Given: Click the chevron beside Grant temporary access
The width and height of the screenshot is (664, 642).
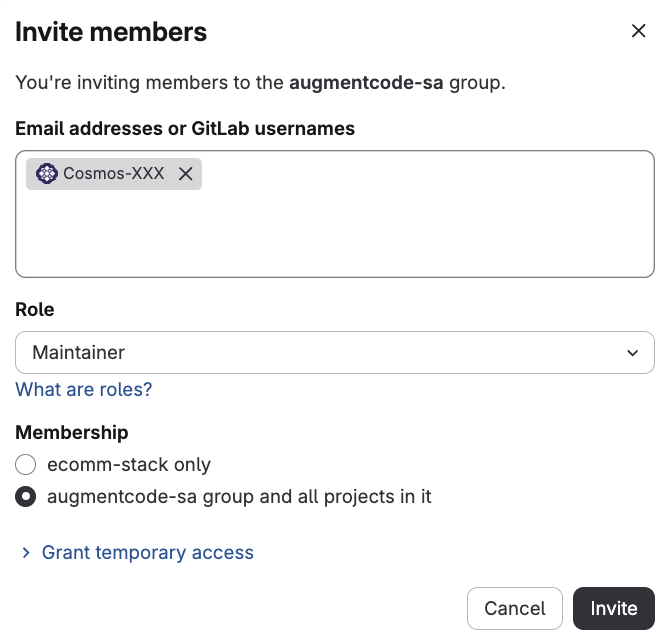Looking at the screenshot, I should tap(26, 553).
